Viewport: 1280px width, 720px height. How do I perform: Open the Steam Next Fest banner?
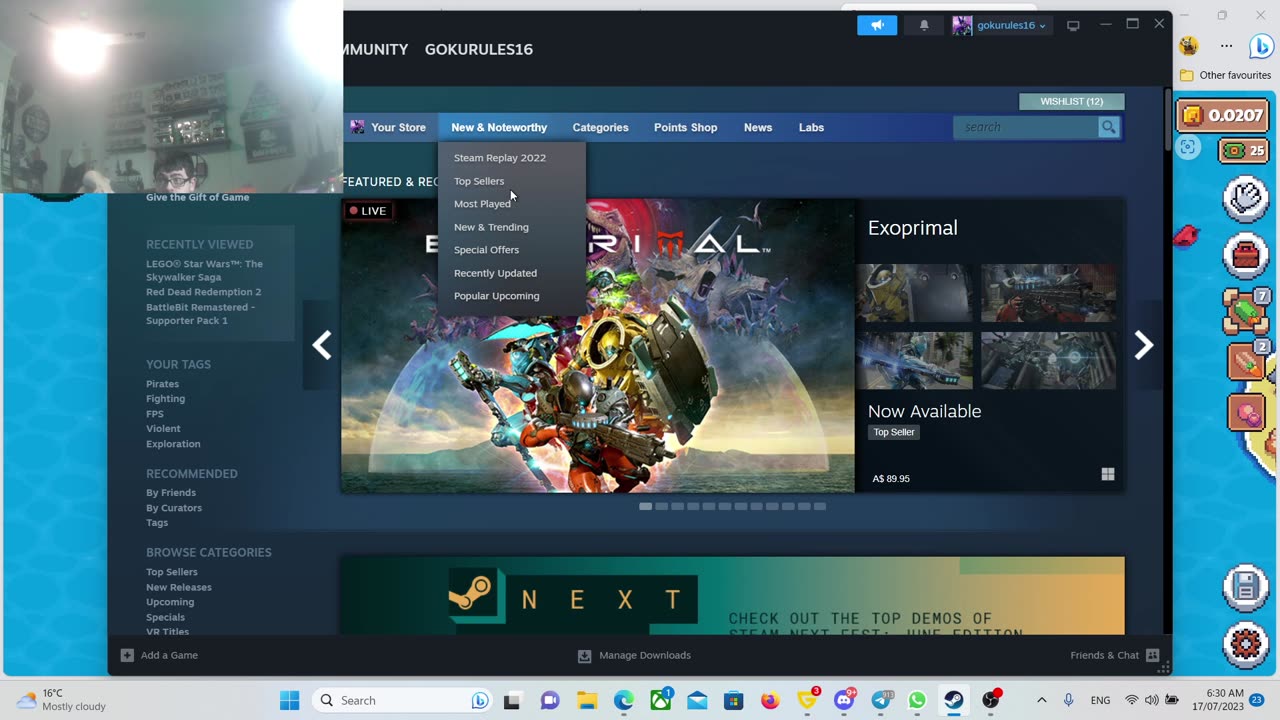click(732, 595)
